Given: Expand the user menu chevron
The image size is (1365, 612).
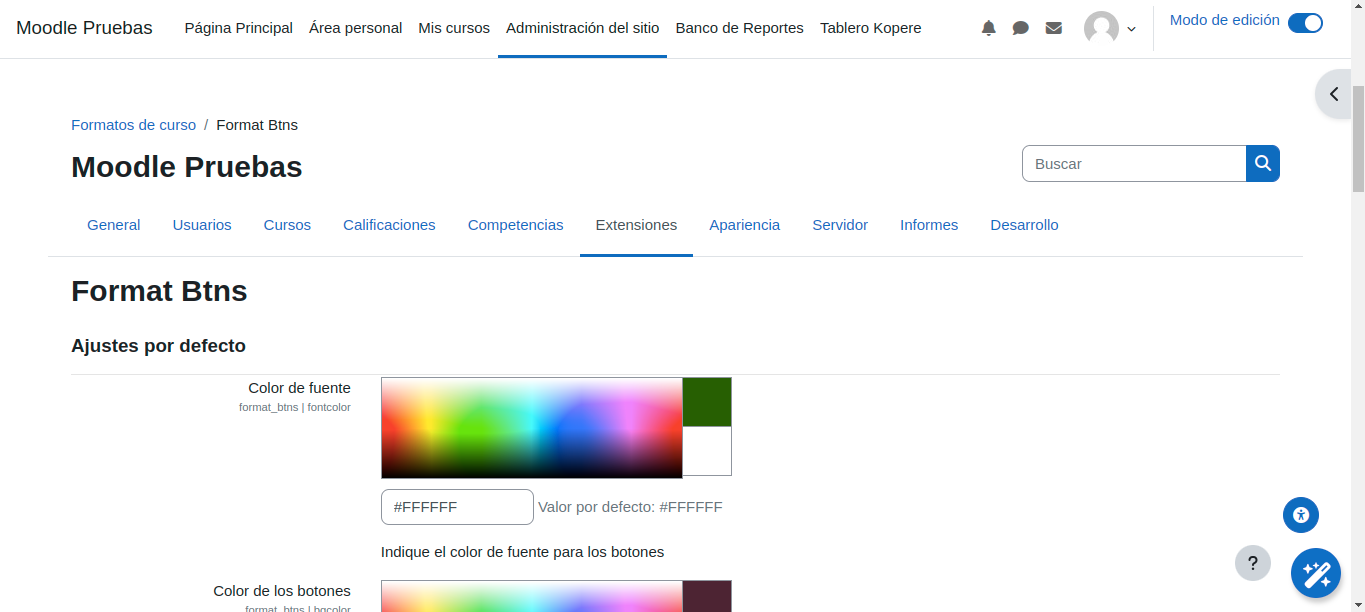Looking at the screenshot, I should pyautogui.click(x=1132, y=29).
